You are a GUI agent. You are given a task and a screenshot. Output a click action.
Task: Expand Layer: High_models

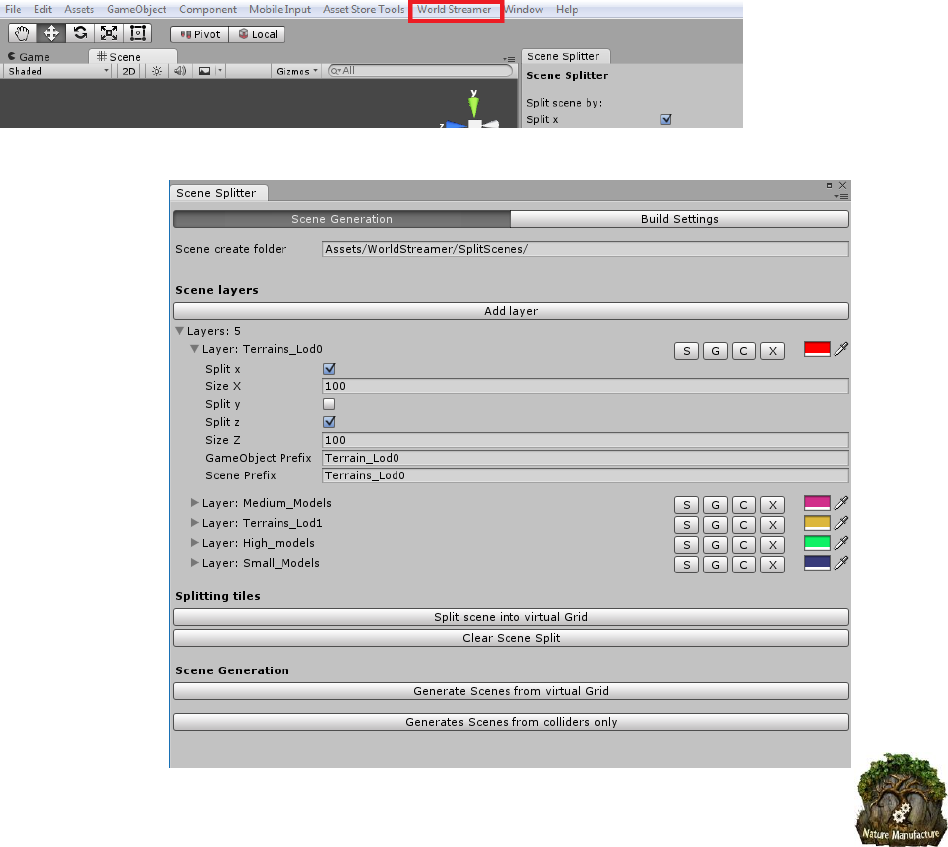coord(194,542)
